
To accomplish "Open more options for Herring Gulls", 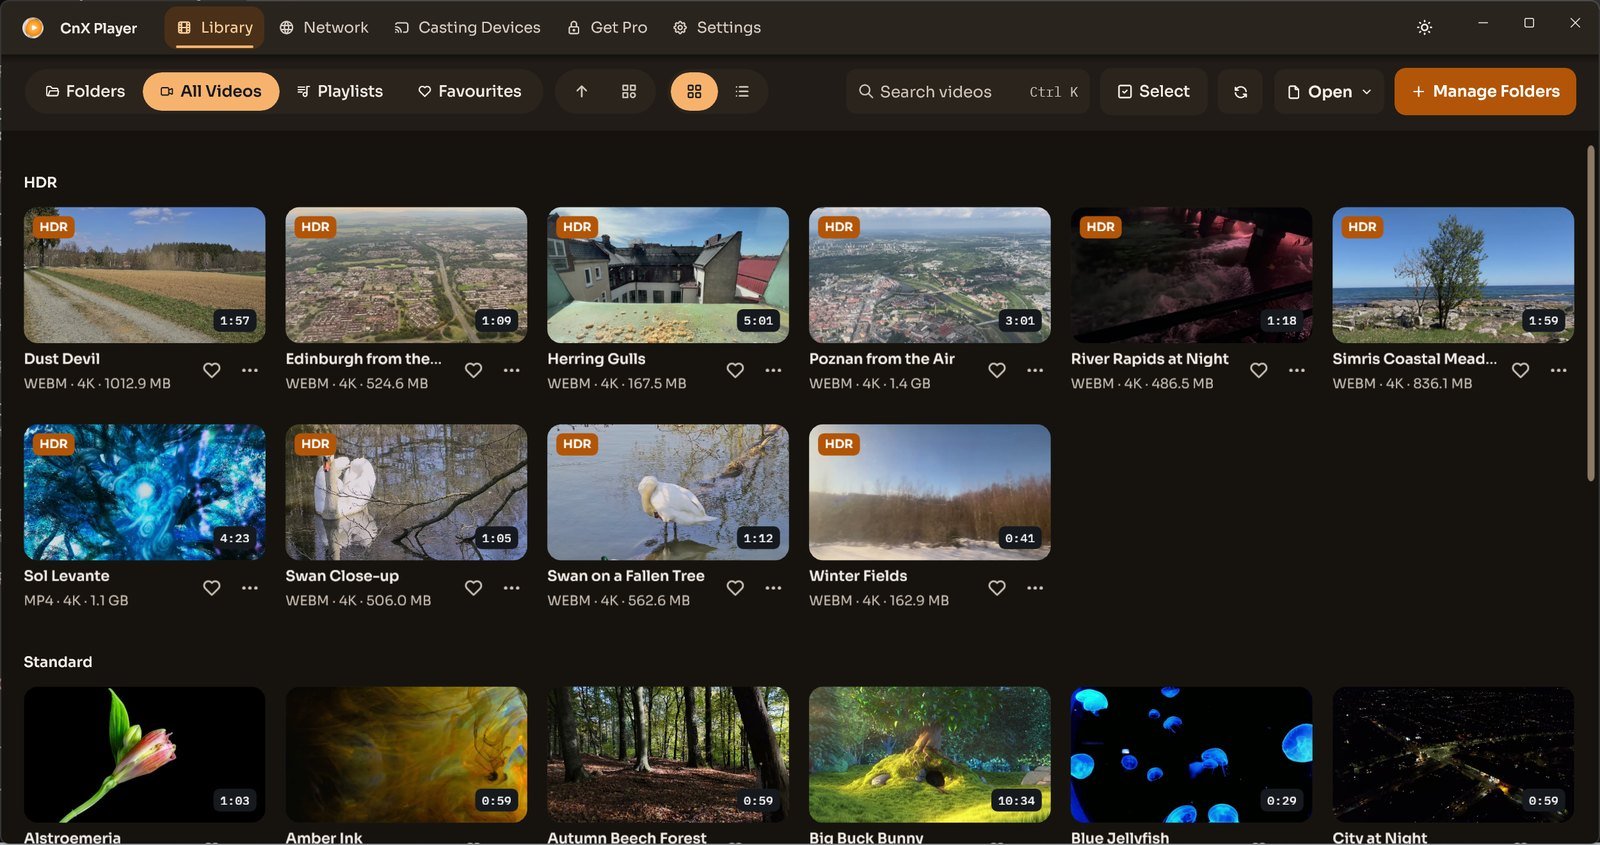I will [773, 370].
